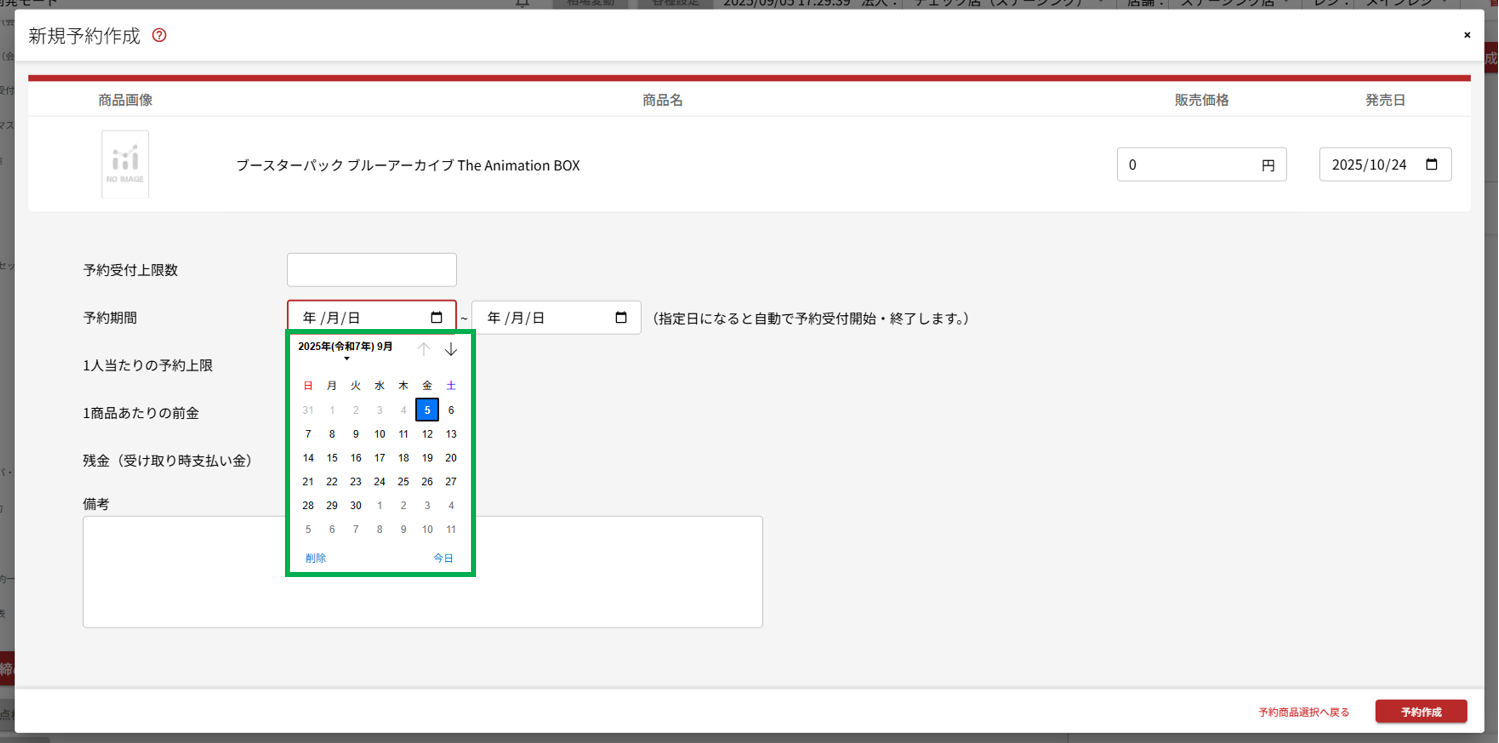This screenshot has width=1499, height=743.
Task: Pick September 12 in the calendar
Action: coord(427,434)
